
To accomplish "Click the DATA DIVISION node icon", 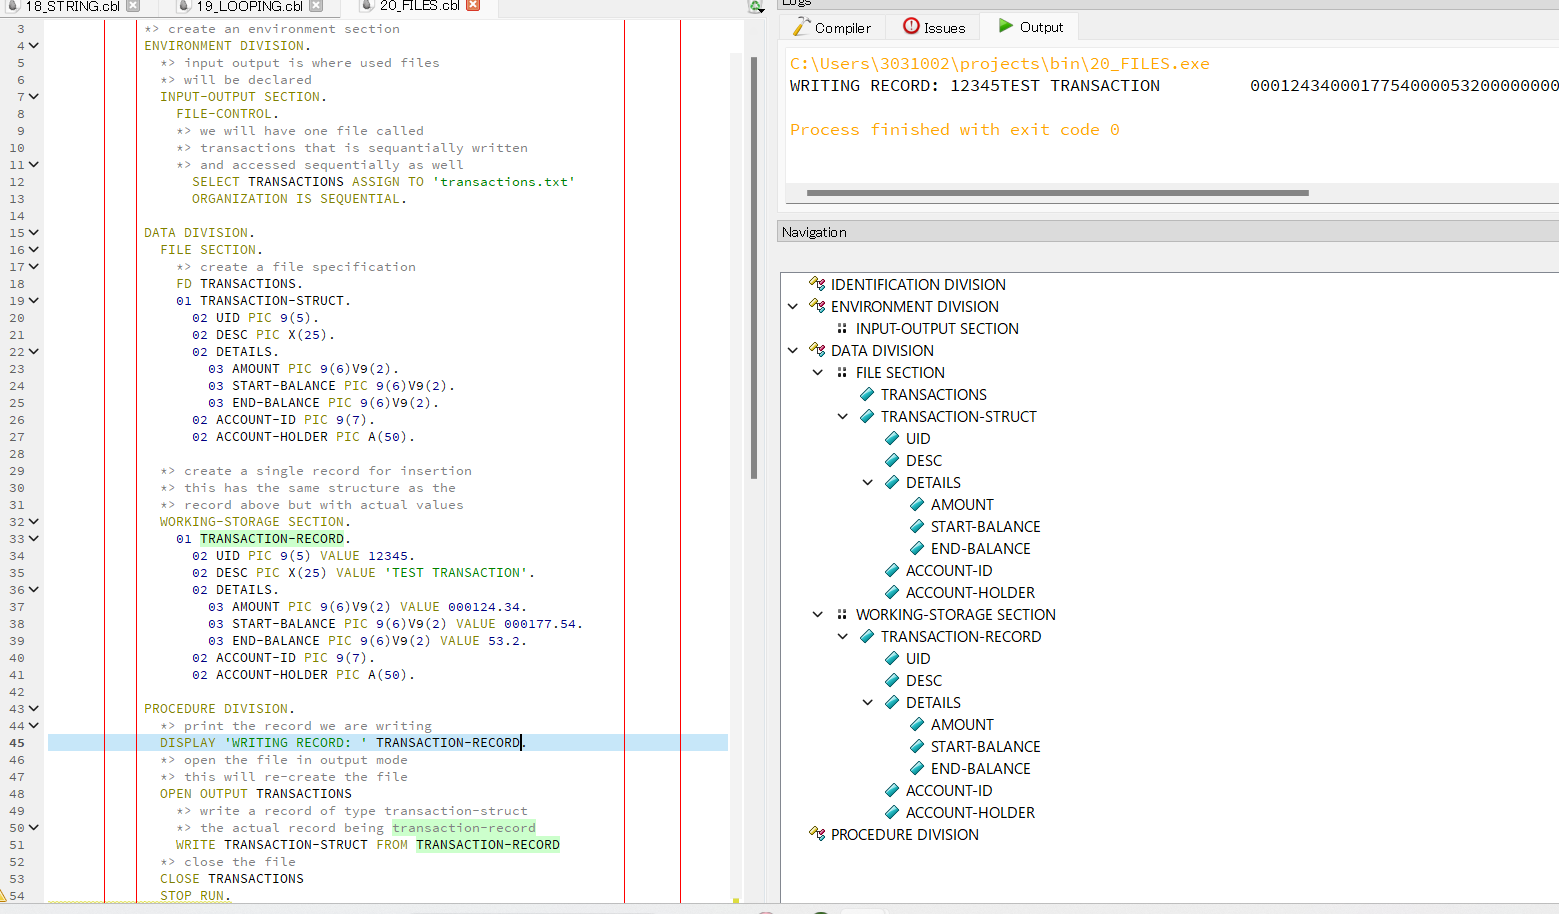I will point(817,350).
